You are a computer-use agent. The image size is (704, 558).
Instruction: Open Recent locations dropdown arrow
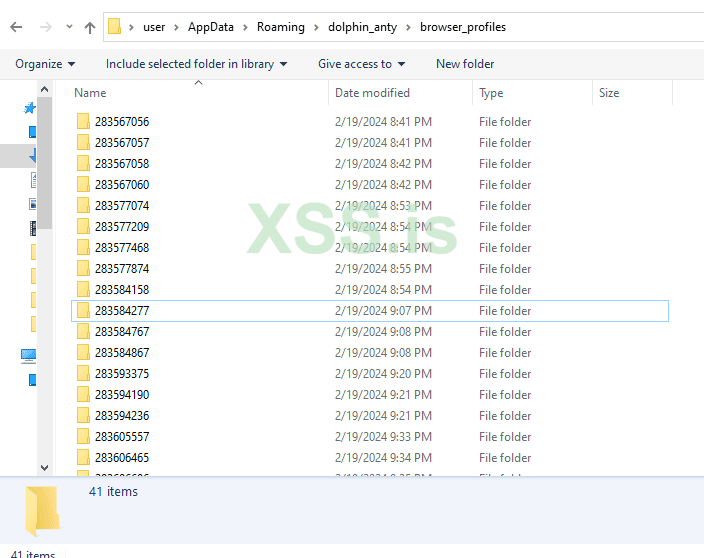[x=69, y=27]
